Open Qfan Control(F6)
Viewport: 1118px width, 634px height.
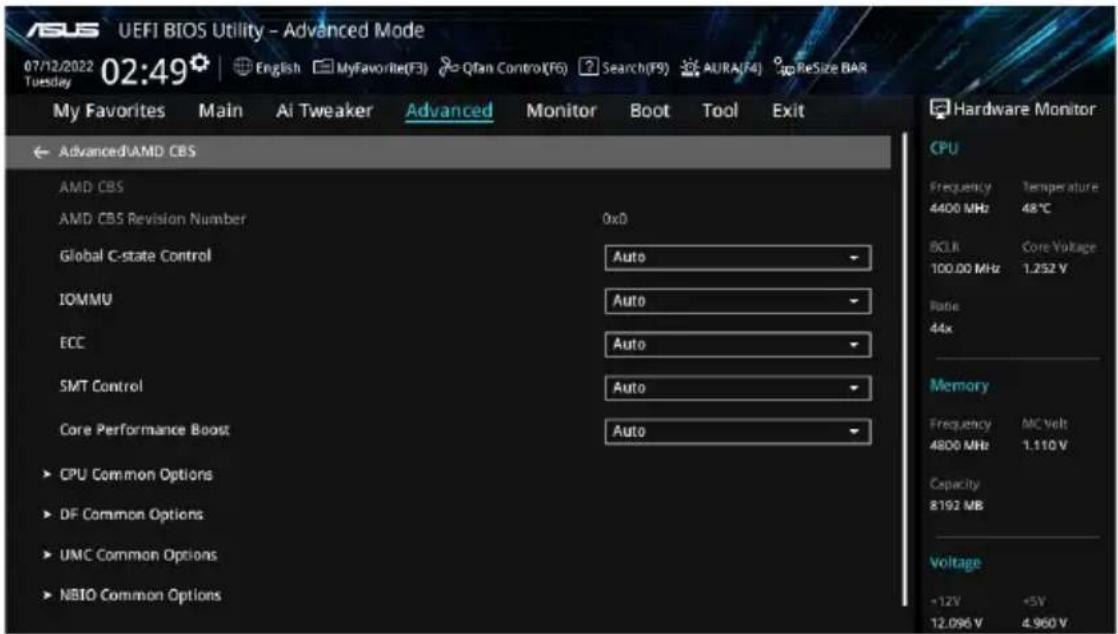point(503,68)
